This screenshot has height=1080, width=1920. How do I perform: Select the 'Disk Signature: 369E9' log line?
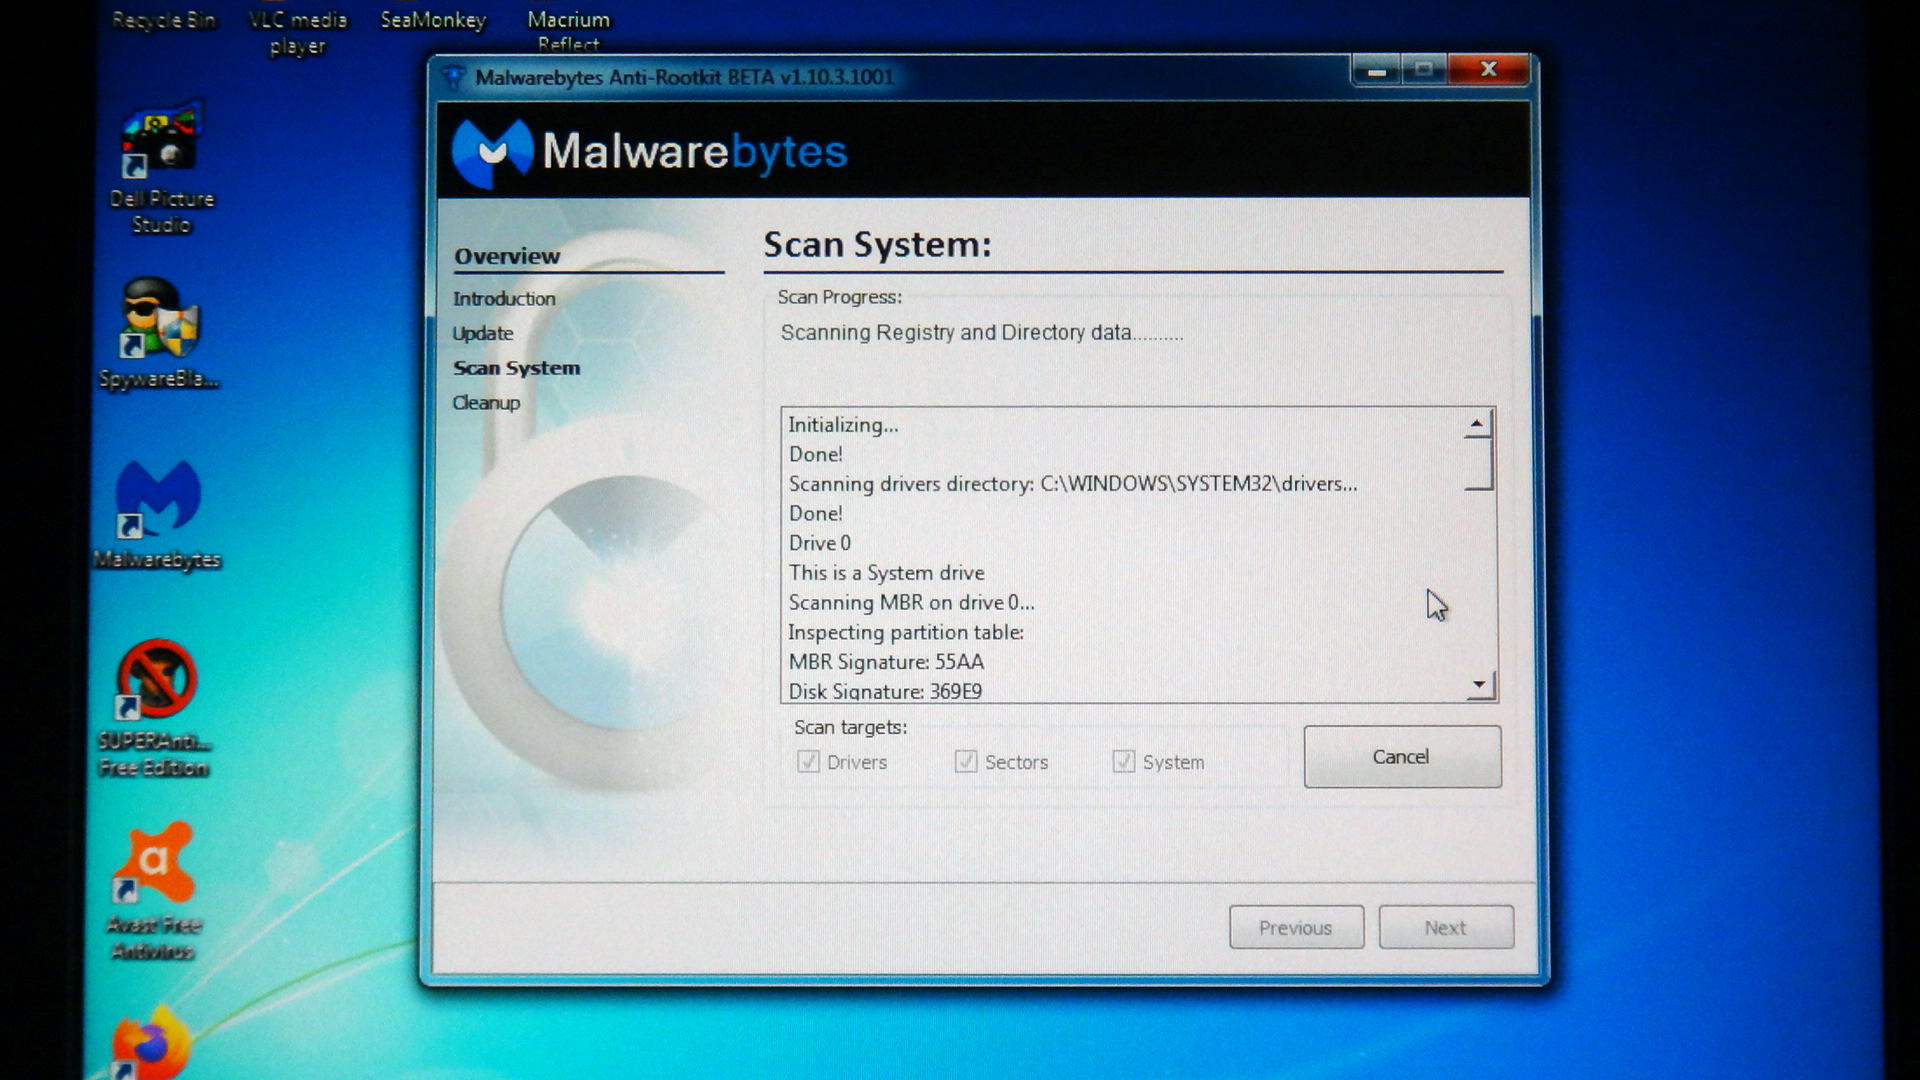pyautogui.click(x=885, y=691)
